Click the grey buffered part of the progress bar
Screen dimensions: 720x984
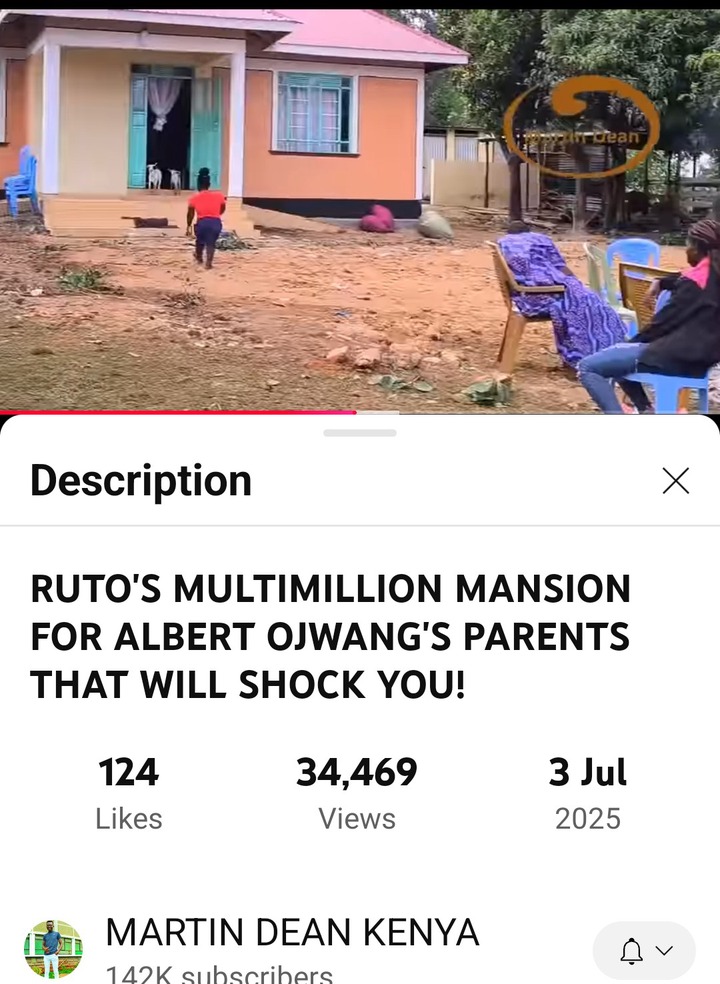coord(378,412)
